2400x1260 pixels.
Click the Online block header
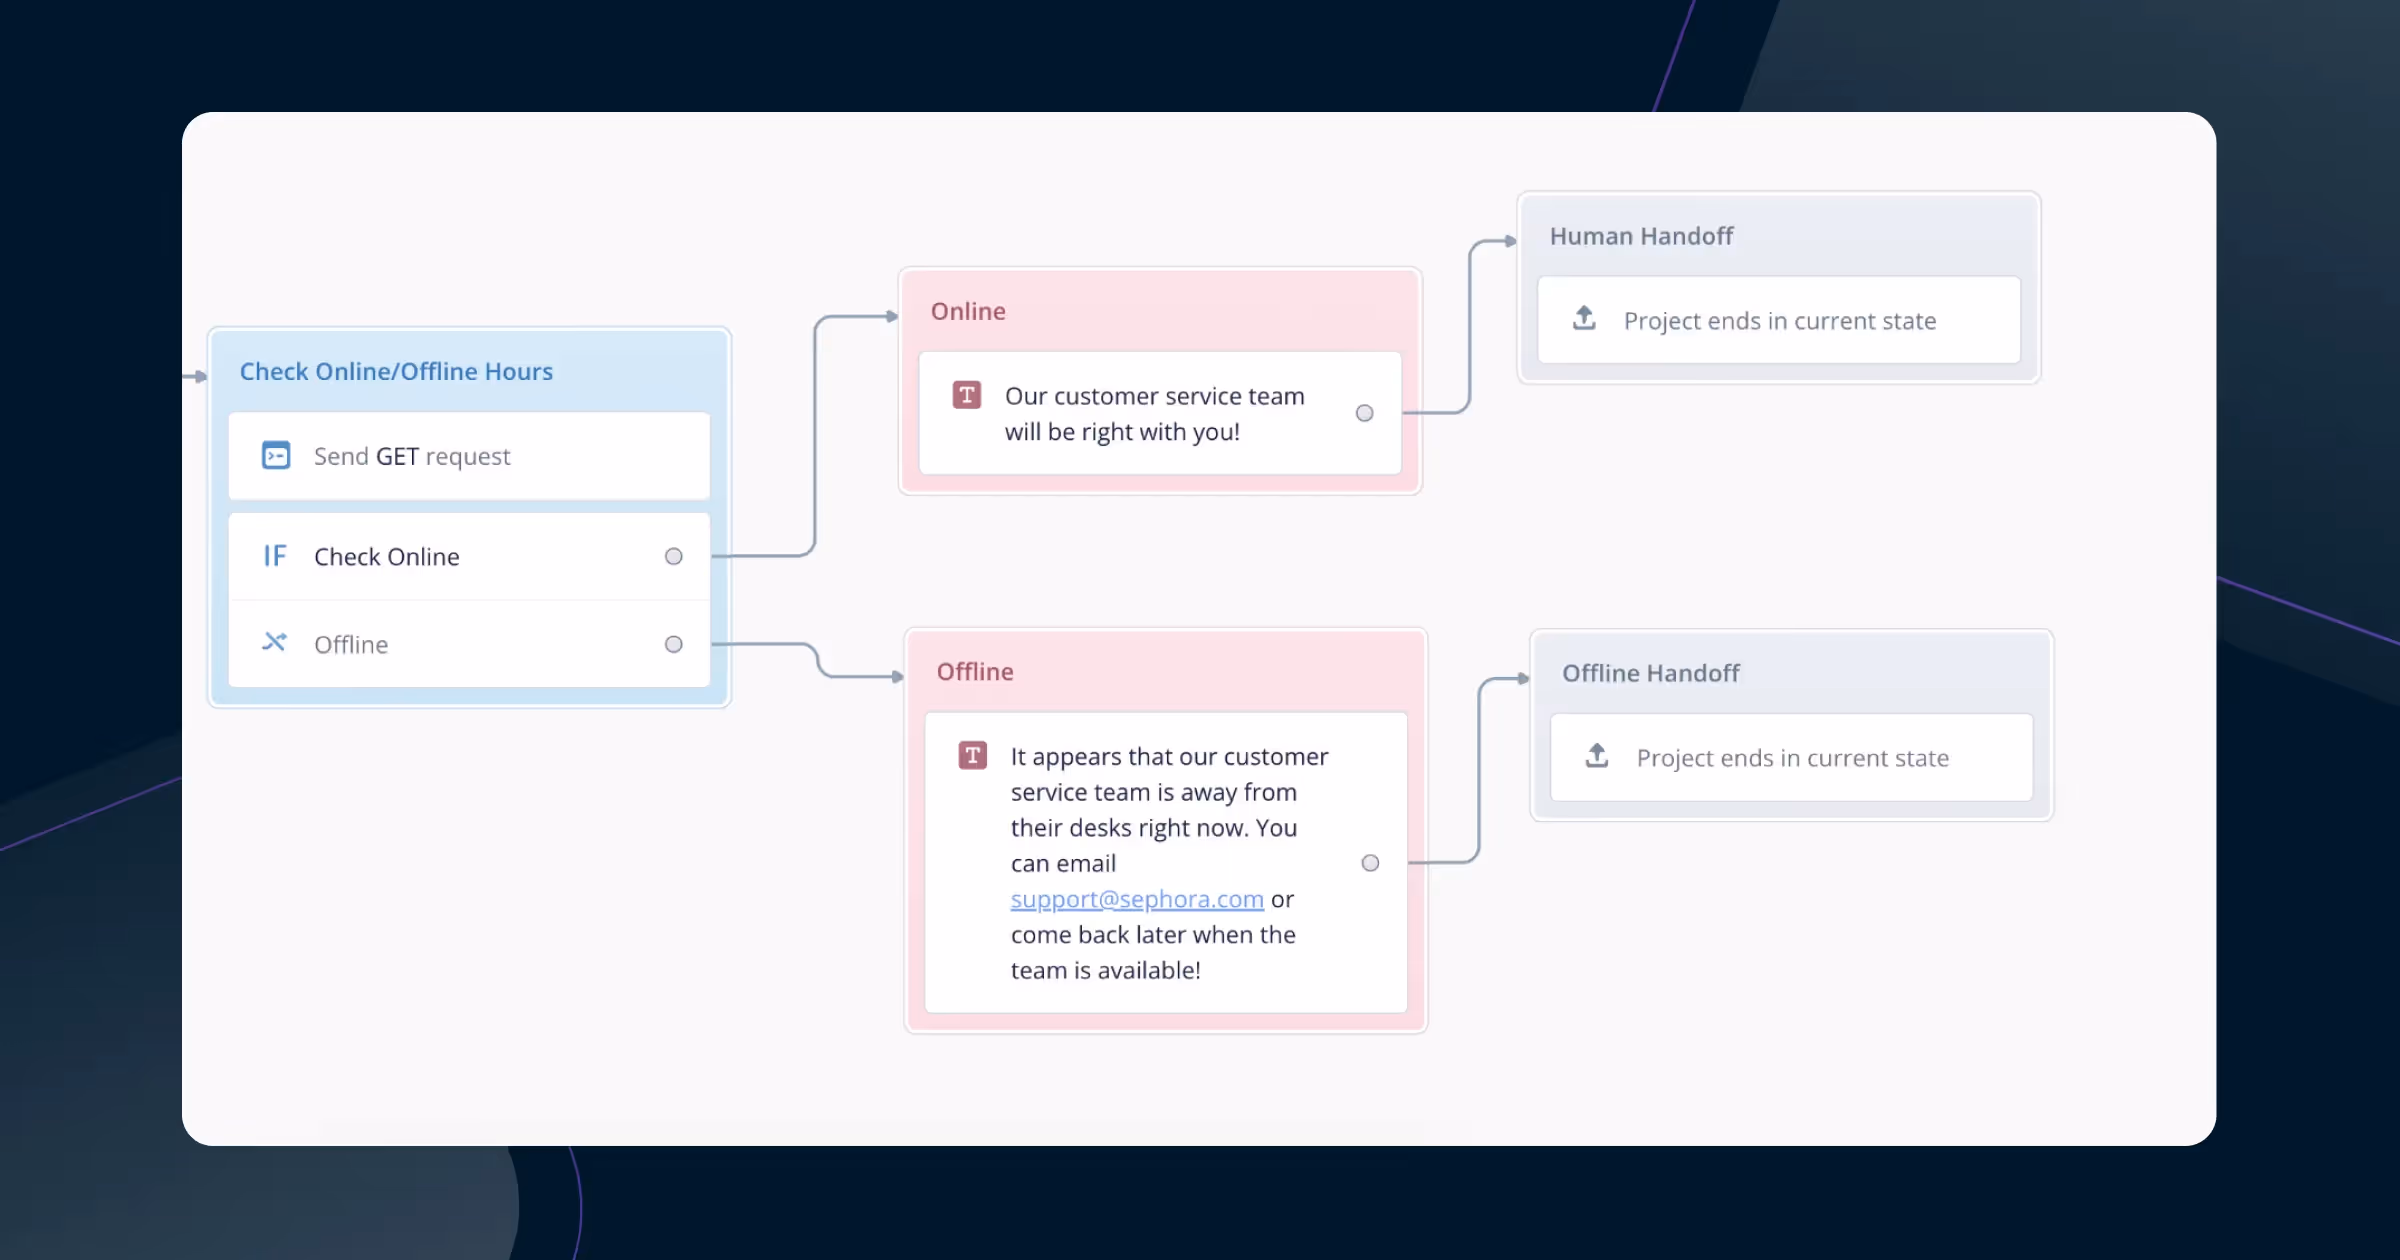point(967,311)
